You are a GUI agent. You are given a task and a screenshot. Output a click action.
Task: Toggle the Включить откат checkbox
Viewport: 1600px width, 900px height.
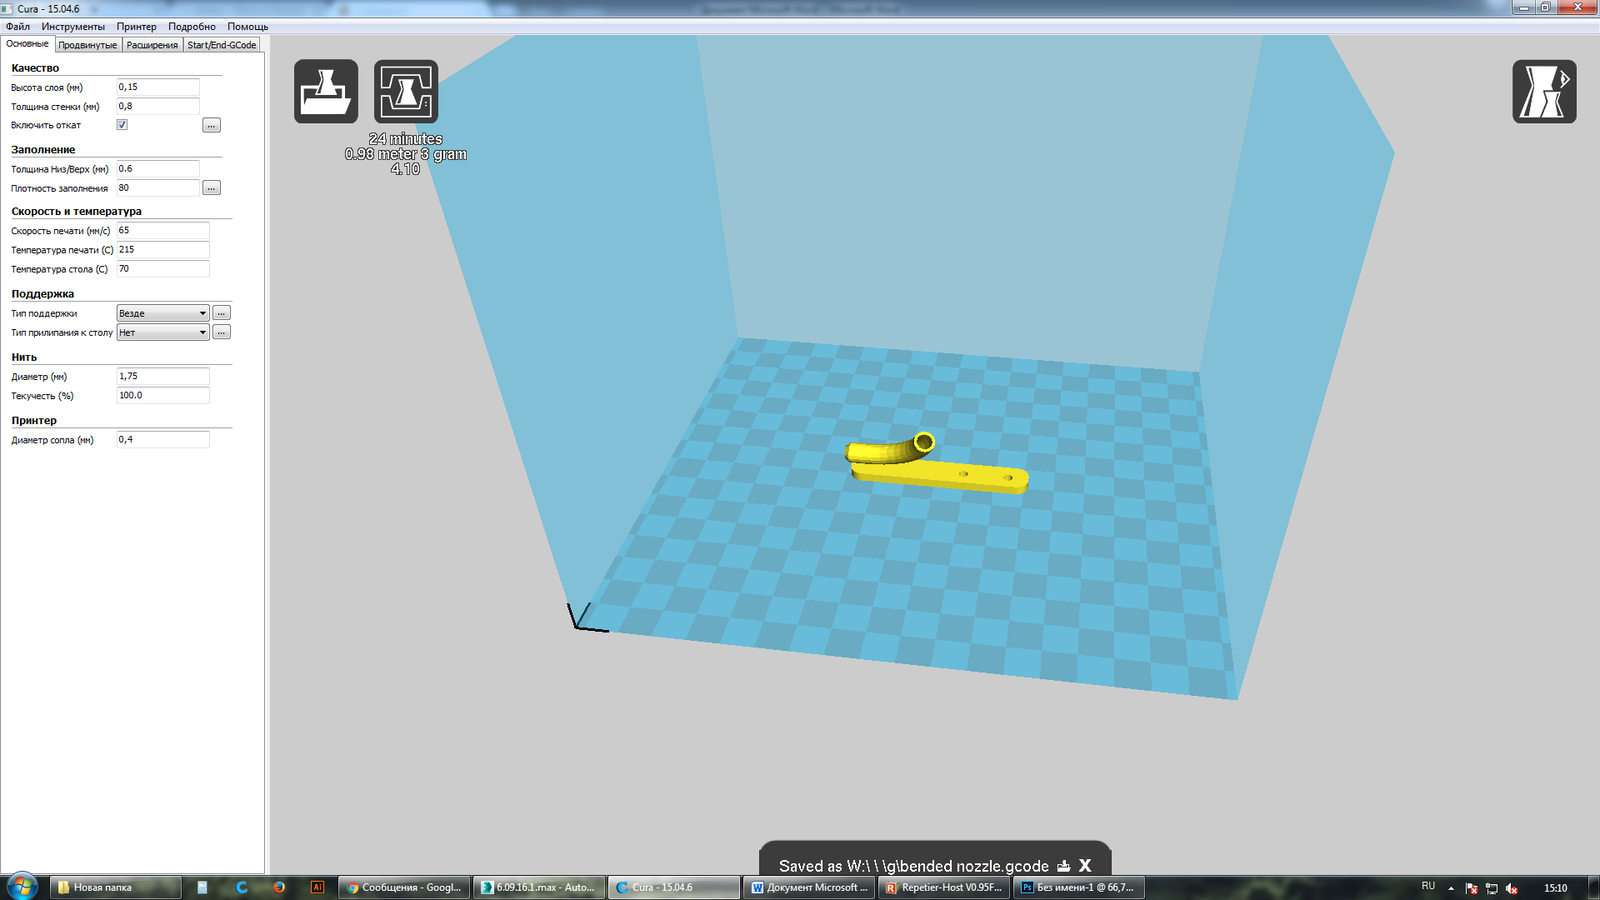click(122, 125)
